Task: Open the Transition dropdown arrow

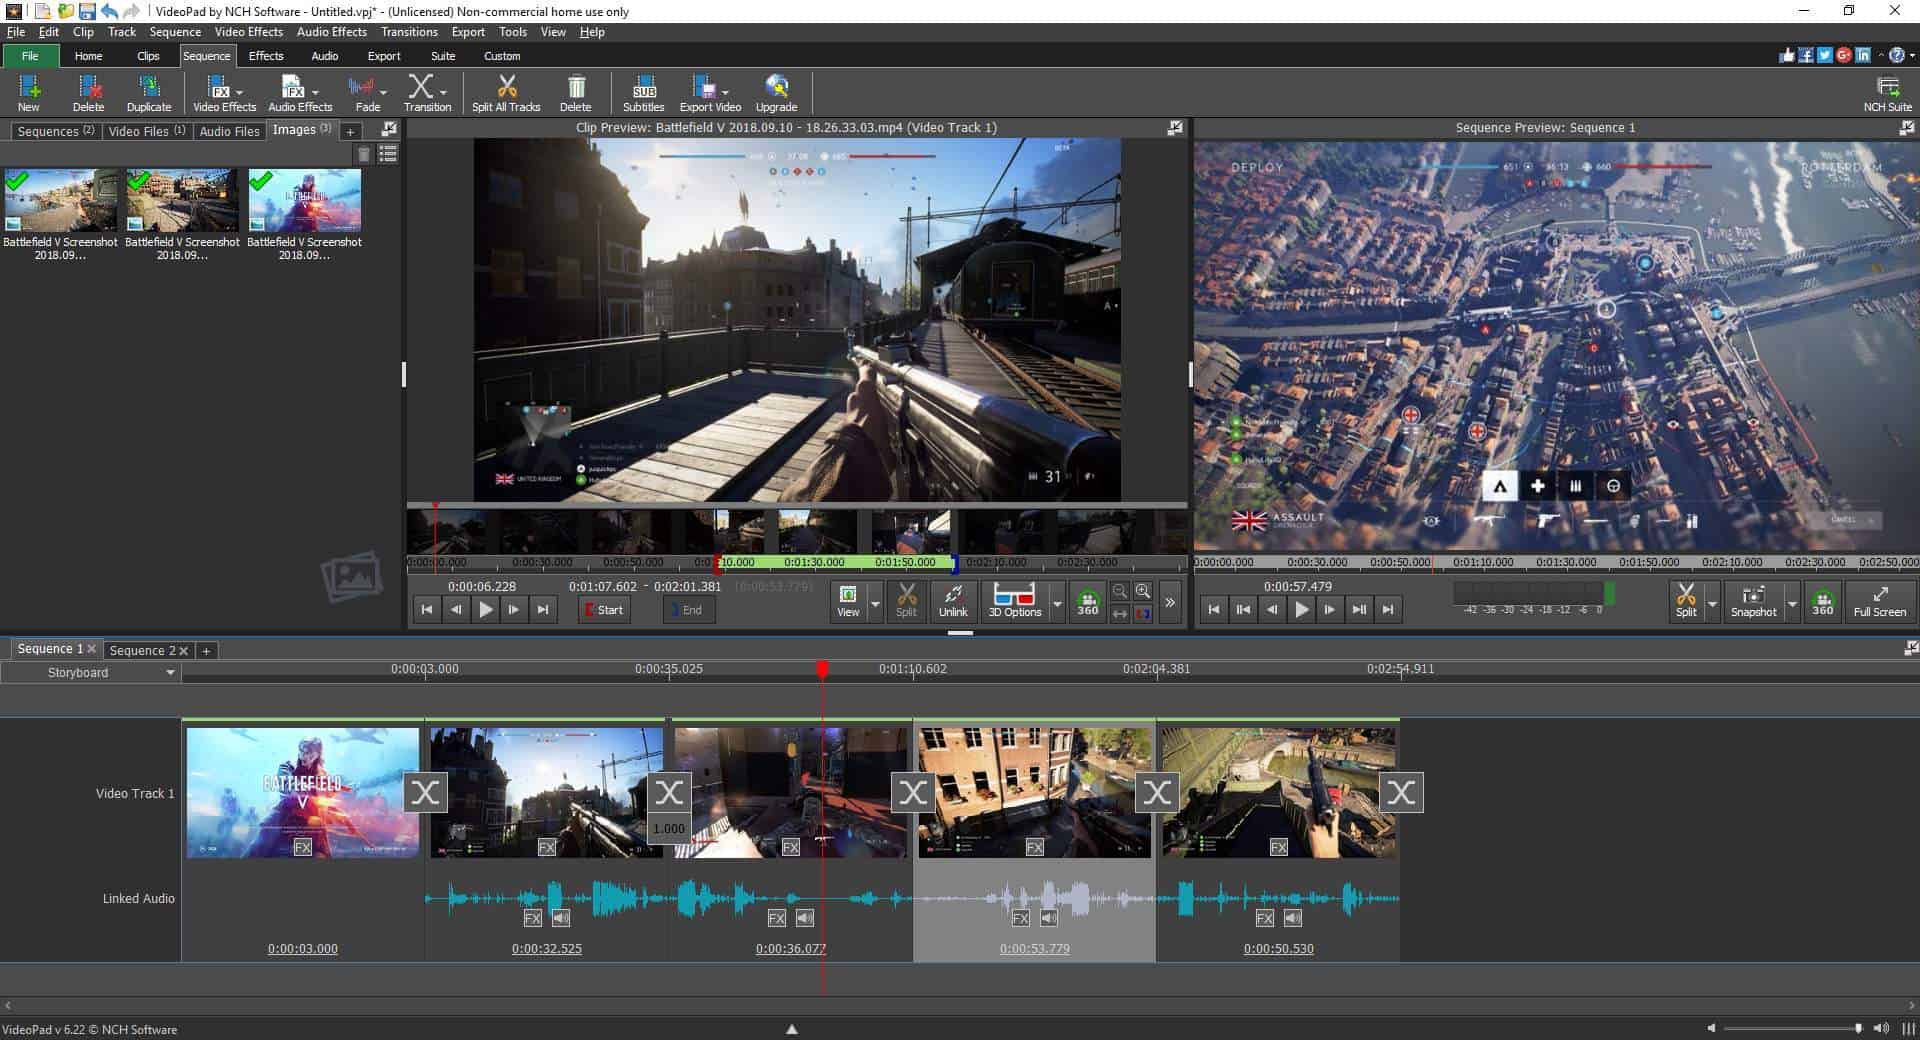Action: tap(443, 92)
